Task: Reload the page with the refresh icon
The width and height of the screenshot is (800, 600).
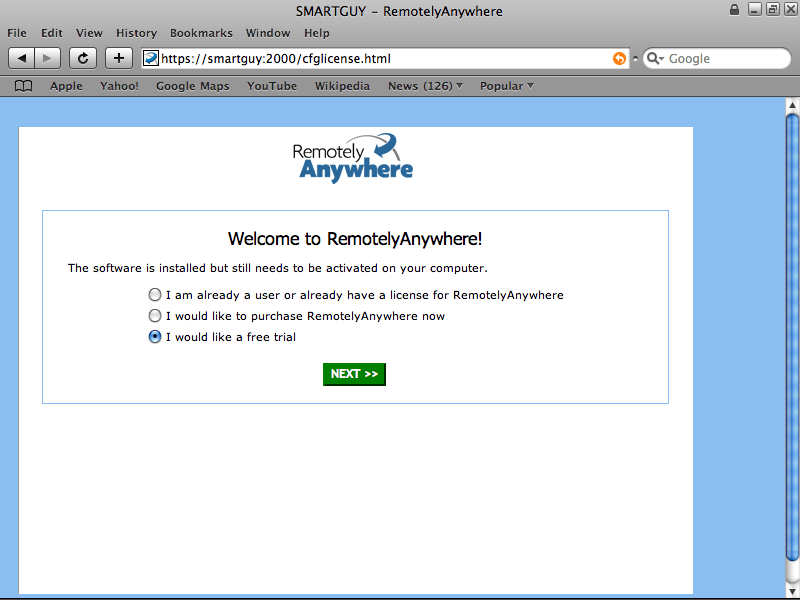Action: (83, 58)
